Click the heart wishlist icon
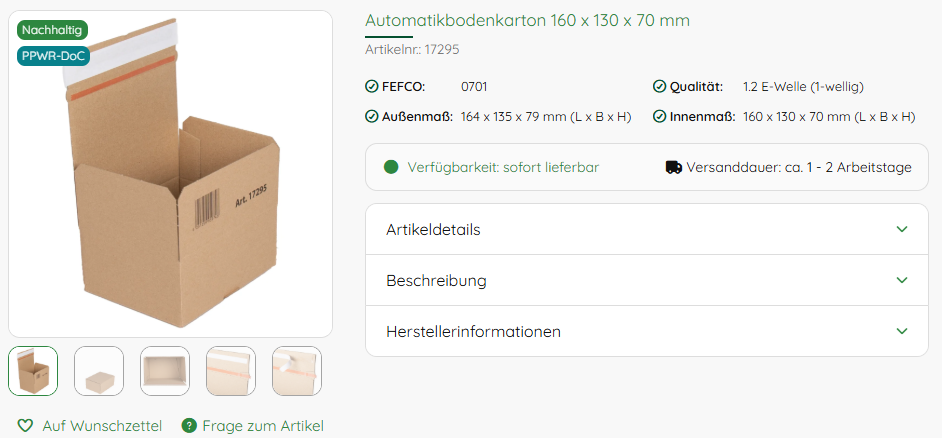 [25, 426]
